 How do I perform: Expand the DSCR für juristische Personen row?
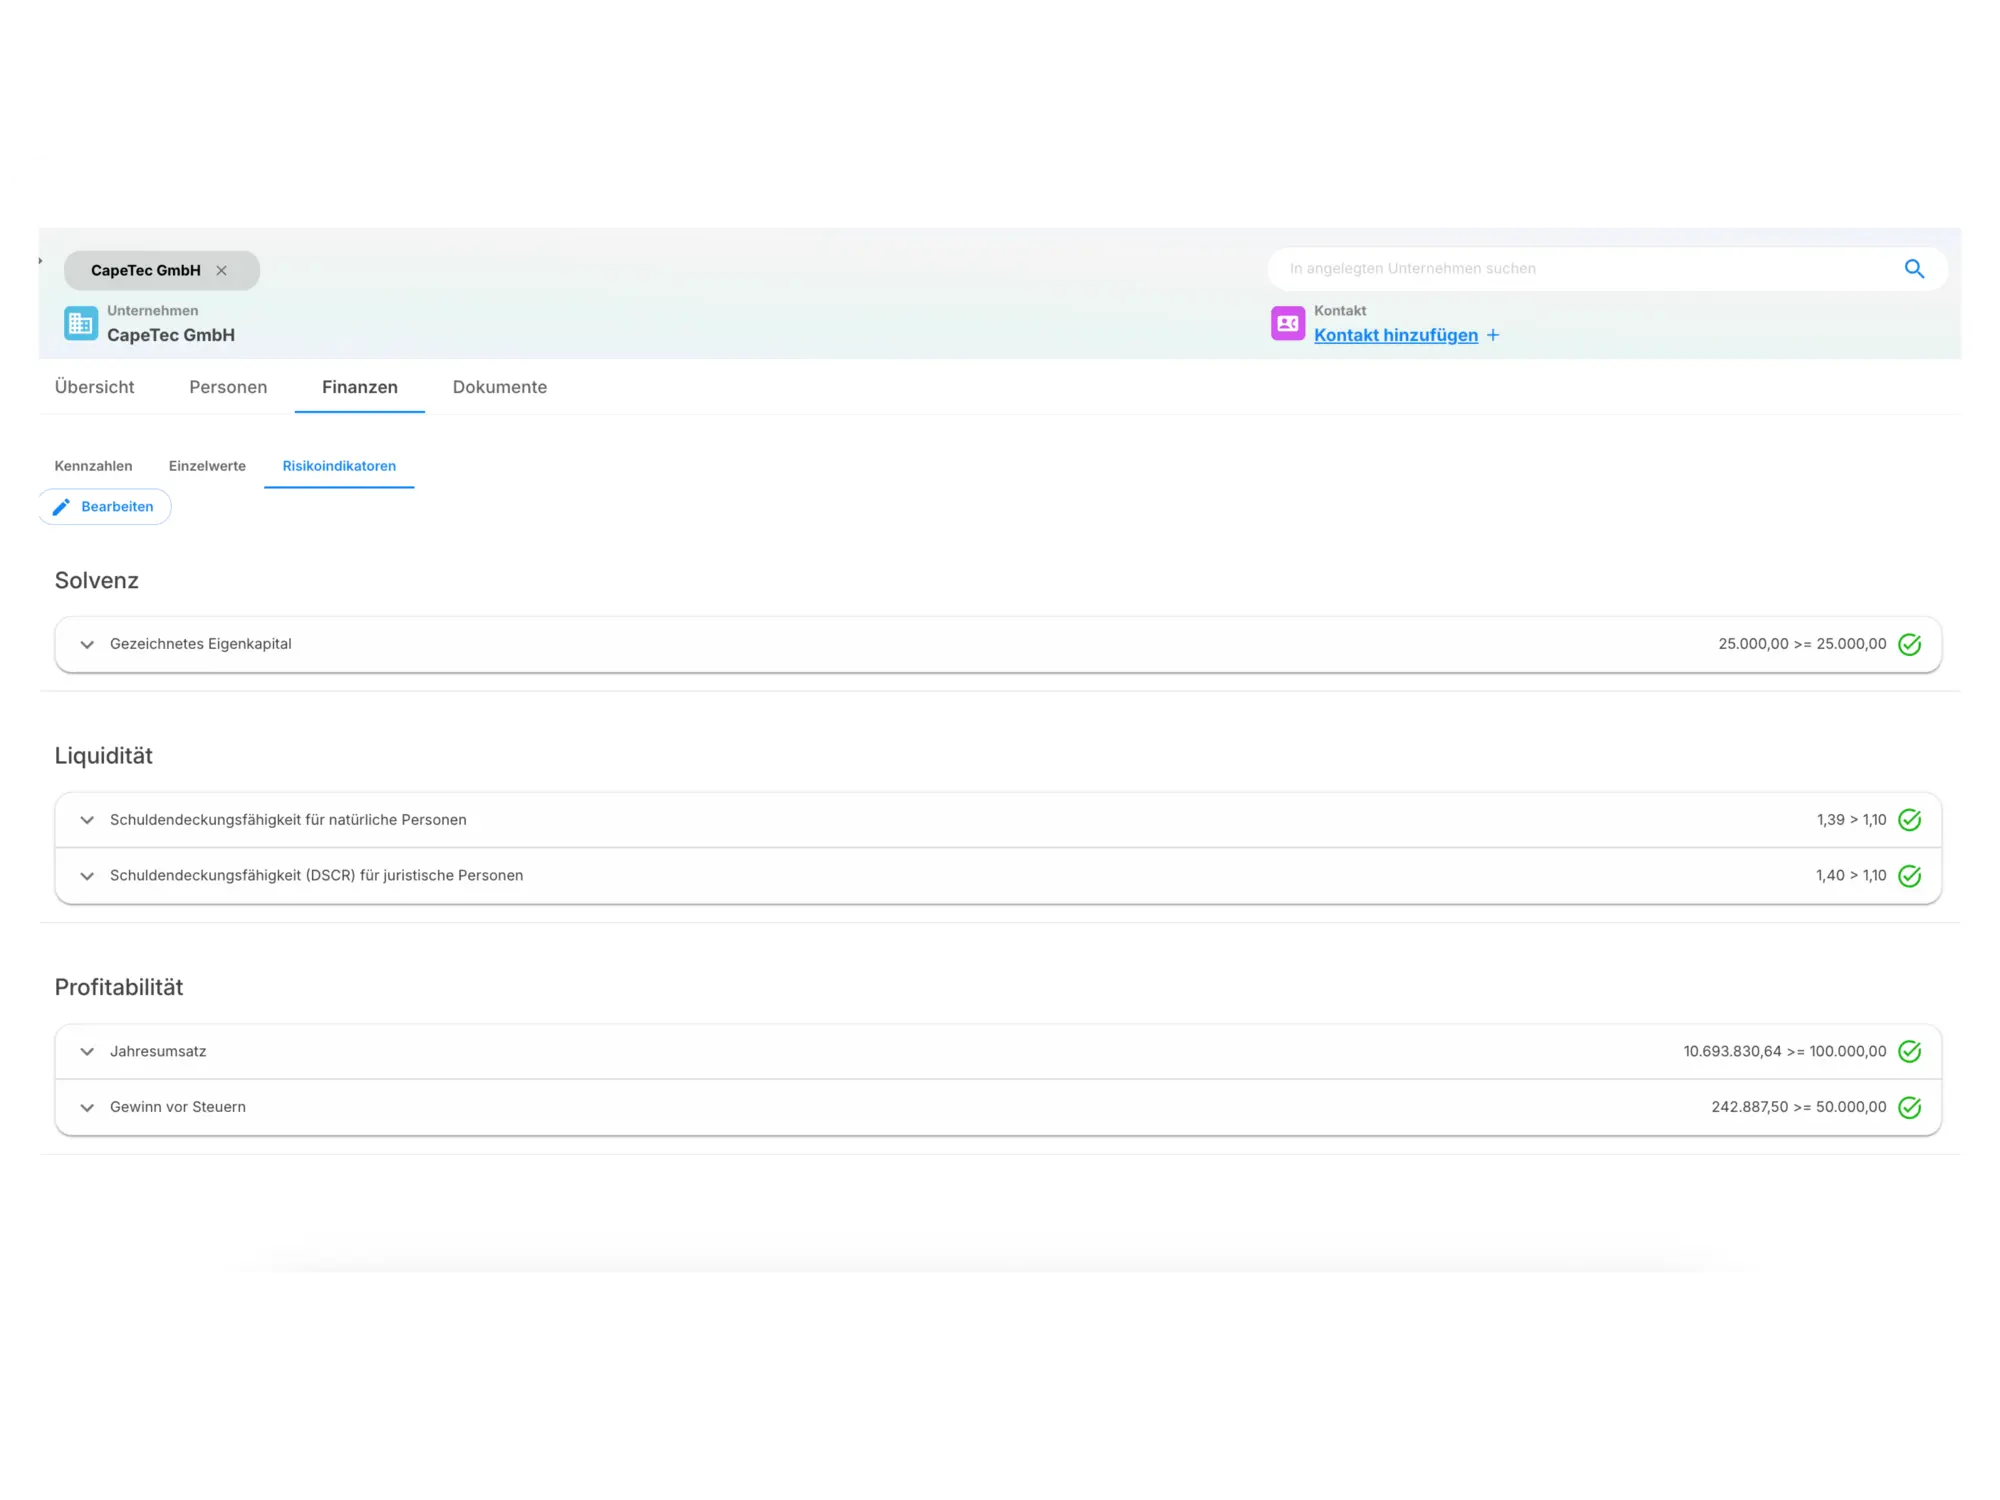pos(87,876)
